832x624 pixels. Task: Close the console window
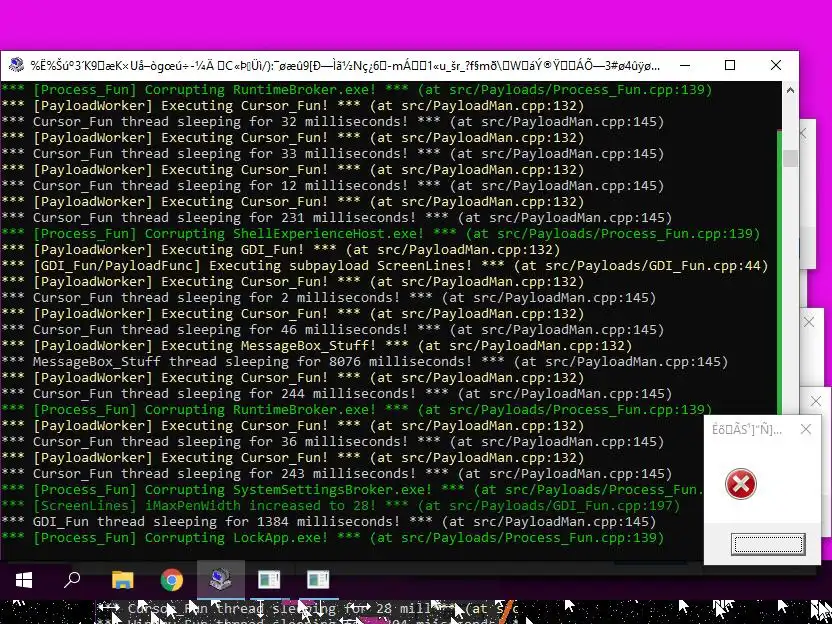tap(776, 65)
